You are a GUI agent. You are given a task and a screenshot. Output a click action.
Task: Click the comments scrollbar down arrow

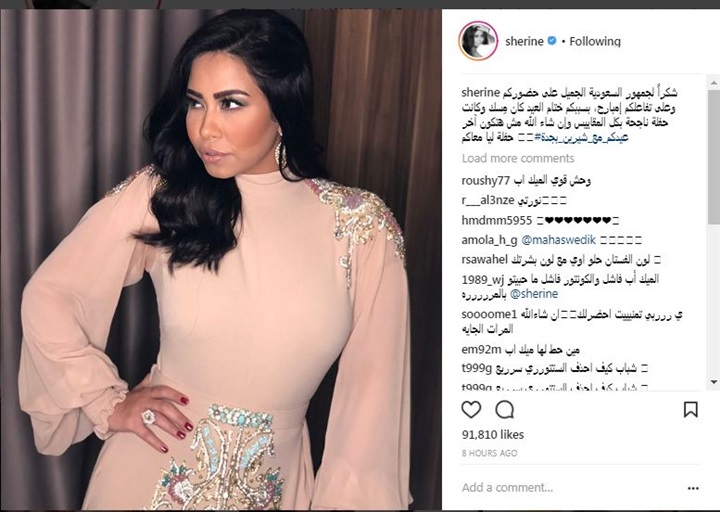coord(714,382)
